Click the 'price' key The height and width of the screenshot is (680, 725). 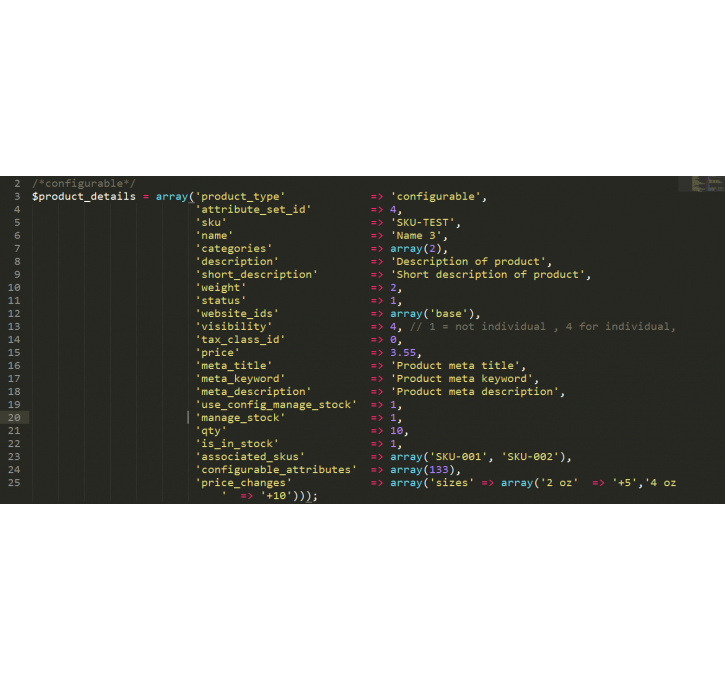tap(217, 352)
